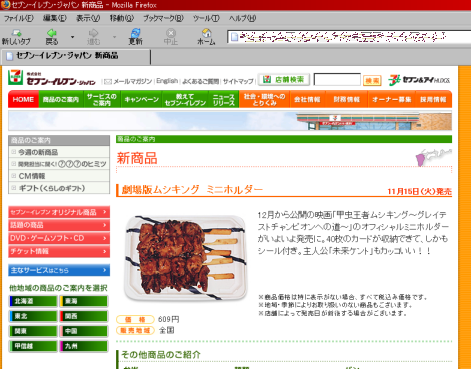
Task: Open the 表示(V) menu
Action: 88,18
